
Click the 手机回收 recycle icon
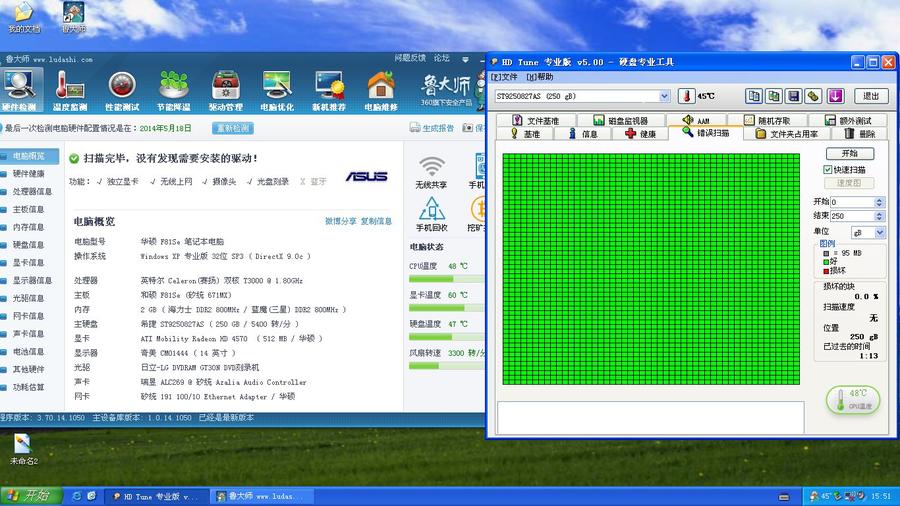pos(432,209)
